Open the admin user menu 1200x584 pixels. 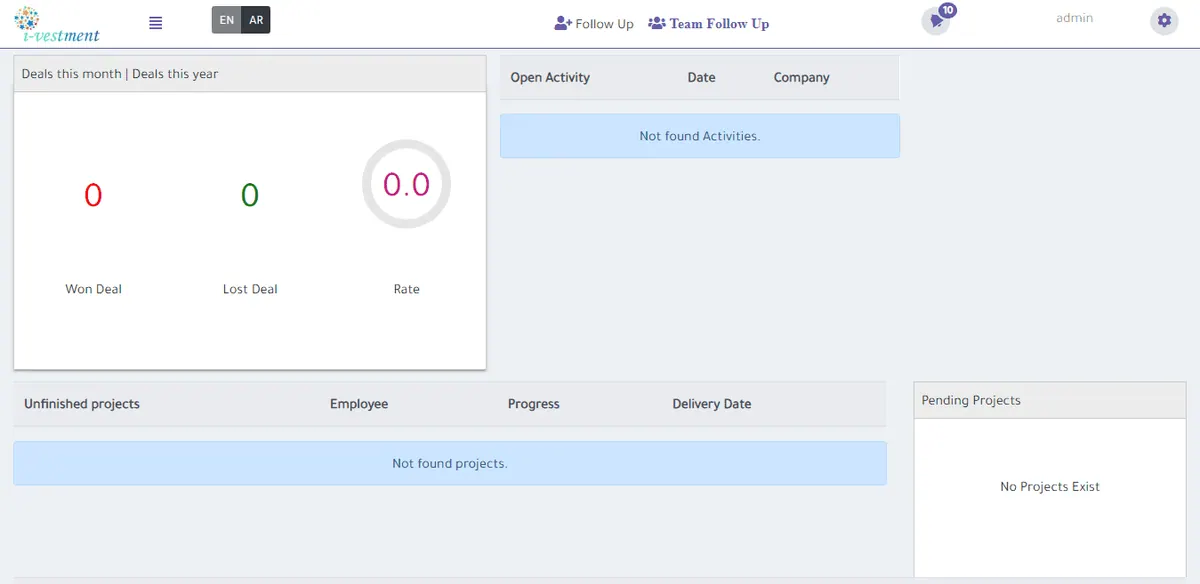[1074, 18]
